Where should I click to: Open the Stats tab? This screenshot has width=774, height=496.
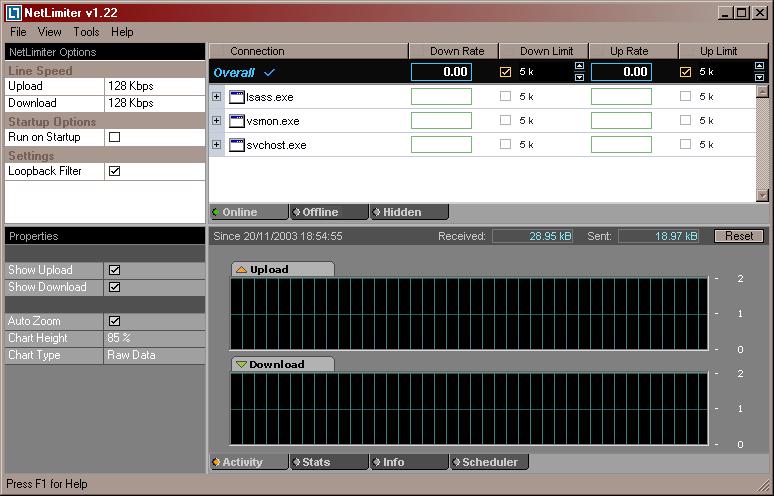pos(329,462)
